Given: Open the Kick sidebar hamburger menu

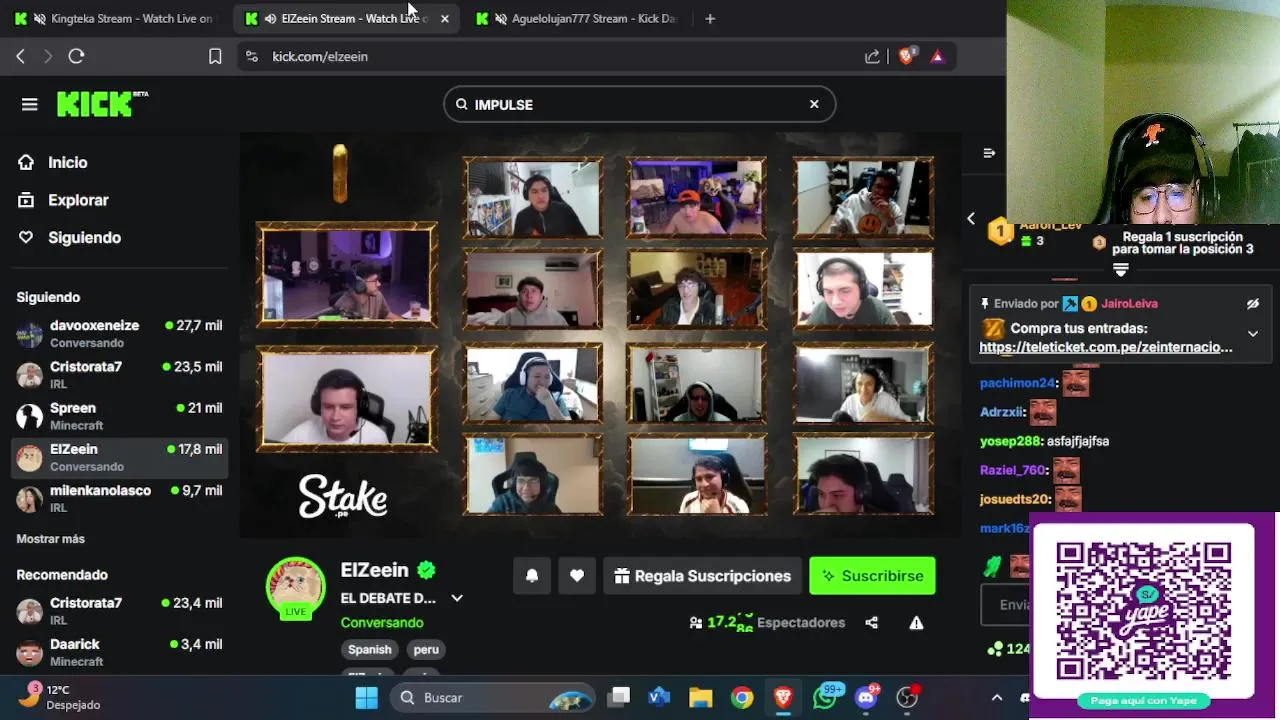Looking at the screenshot, I should pos(29,104).
